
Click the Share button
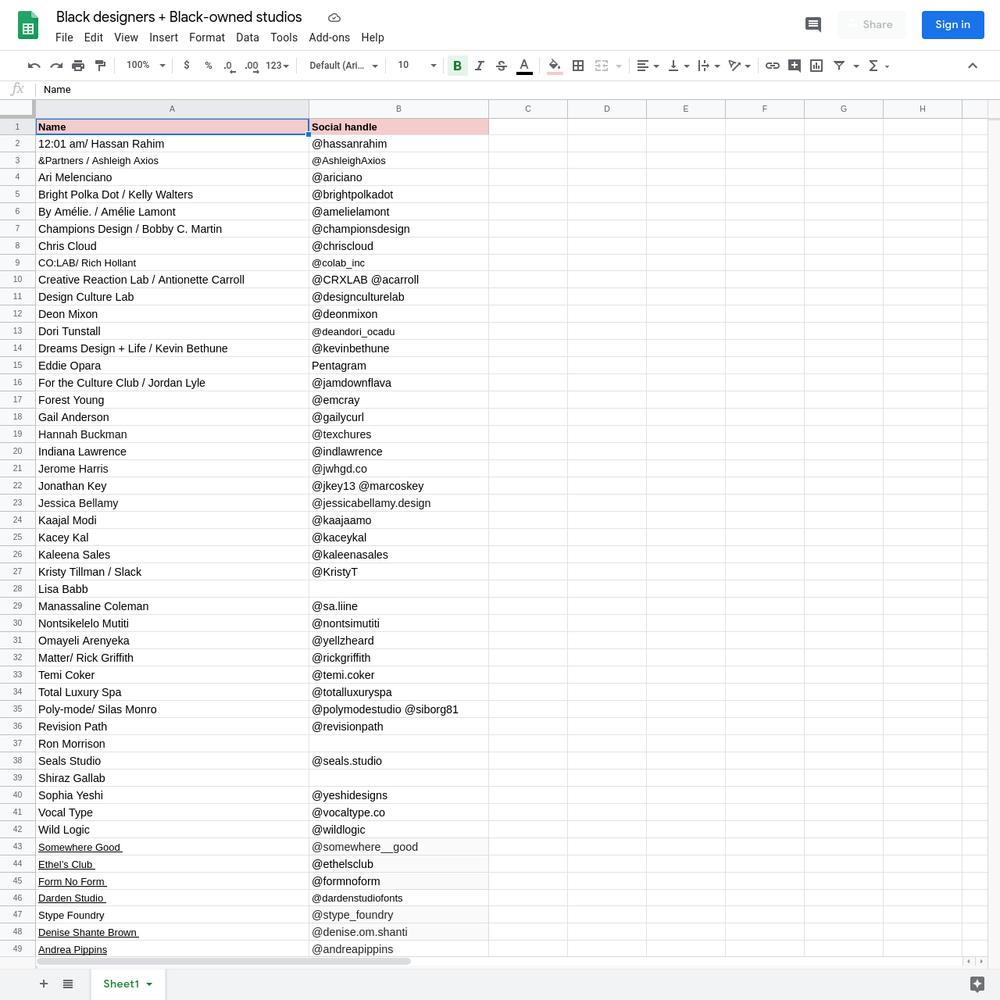pyautogui.click(x=871, y=25)
